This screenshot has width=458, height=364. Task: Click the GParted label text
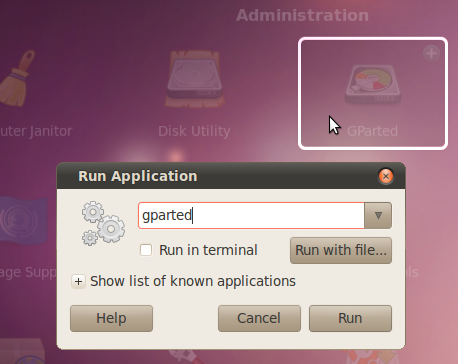(373, 131)
